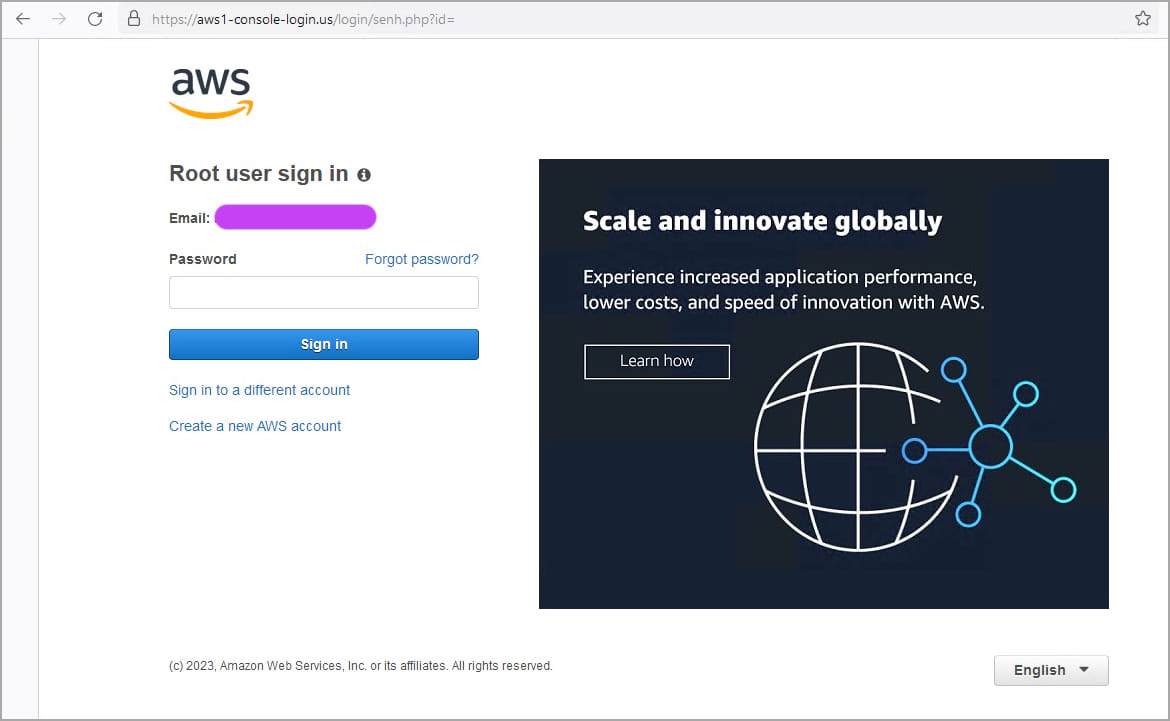
Task: Select the URL in the address bar
Action: (303, 19)
